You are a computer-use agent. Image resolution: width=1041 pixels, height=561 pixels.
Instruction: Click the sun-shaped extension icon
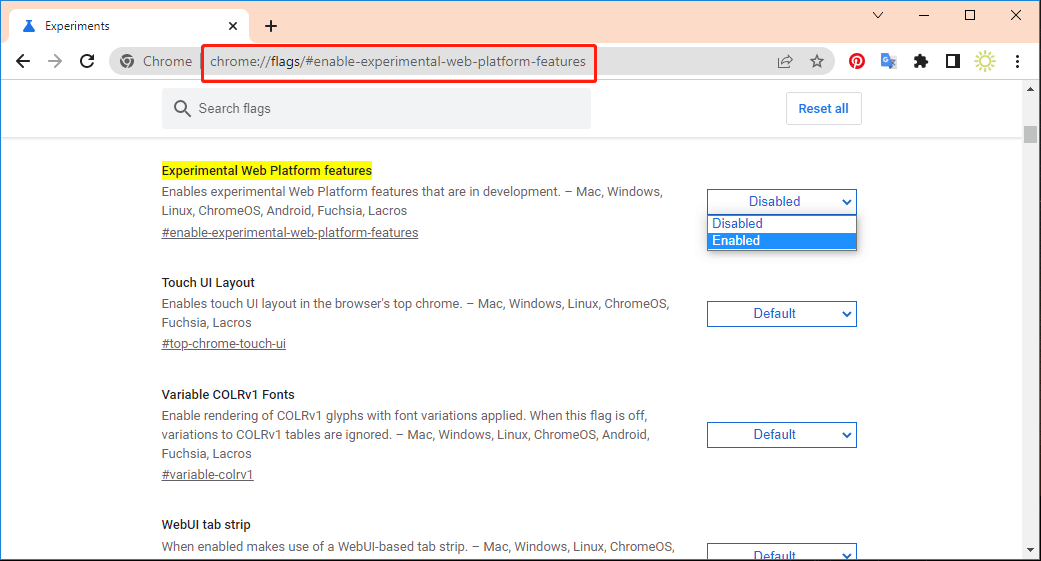coord(985,61)
